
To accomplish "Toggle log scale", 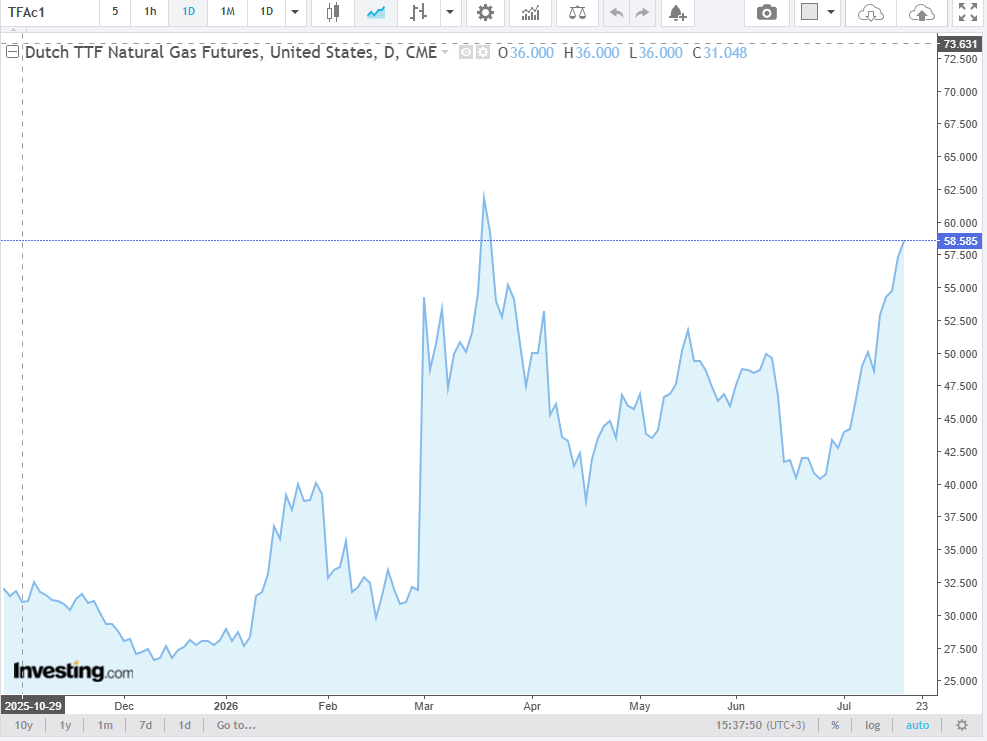I will [872, 725].
